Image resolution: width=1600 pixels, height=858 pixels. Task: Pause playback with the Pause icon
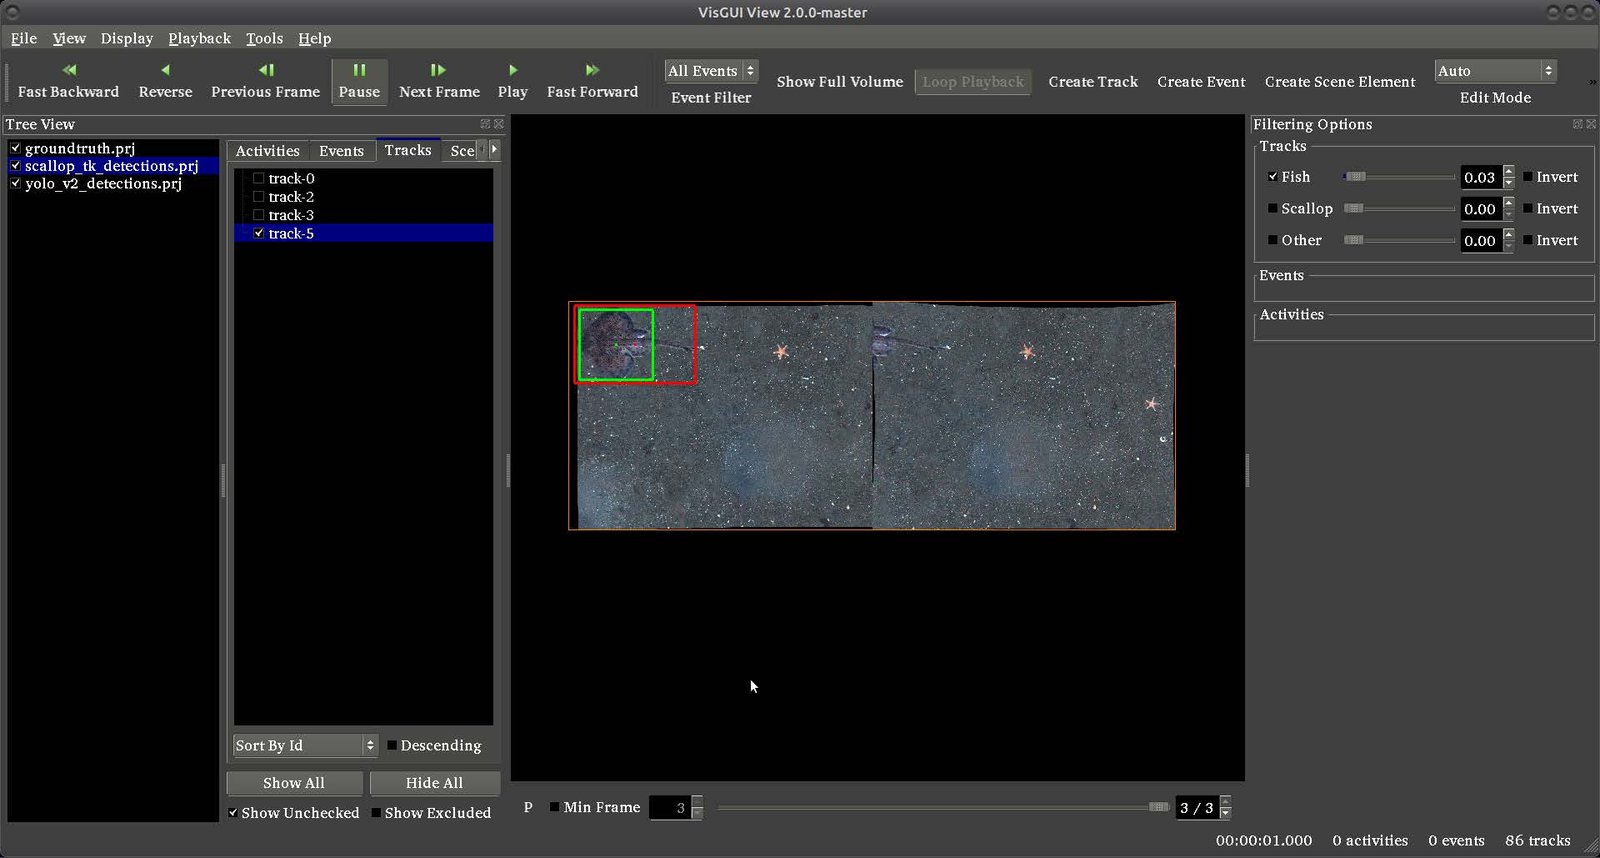coord(359,70)
